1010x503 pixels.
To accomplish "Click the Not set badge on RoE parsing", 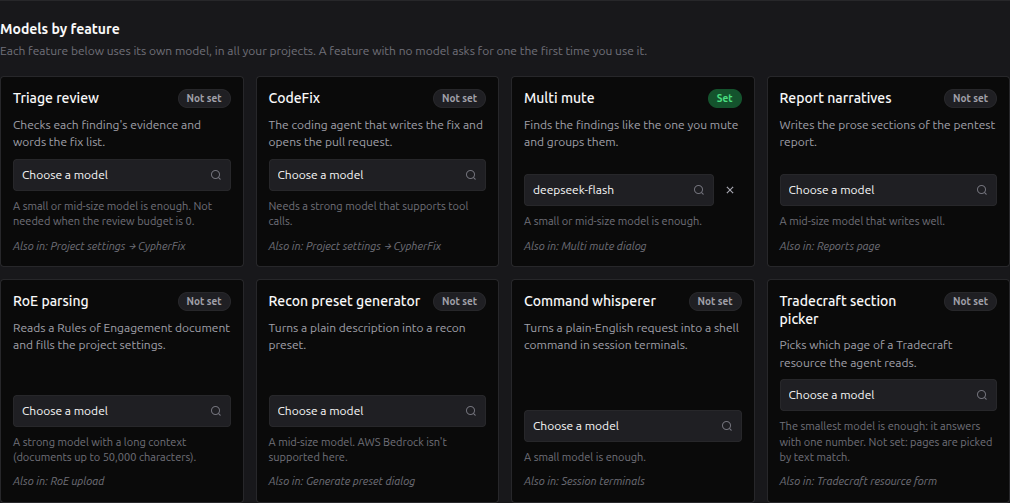I will tap(204, 301).
